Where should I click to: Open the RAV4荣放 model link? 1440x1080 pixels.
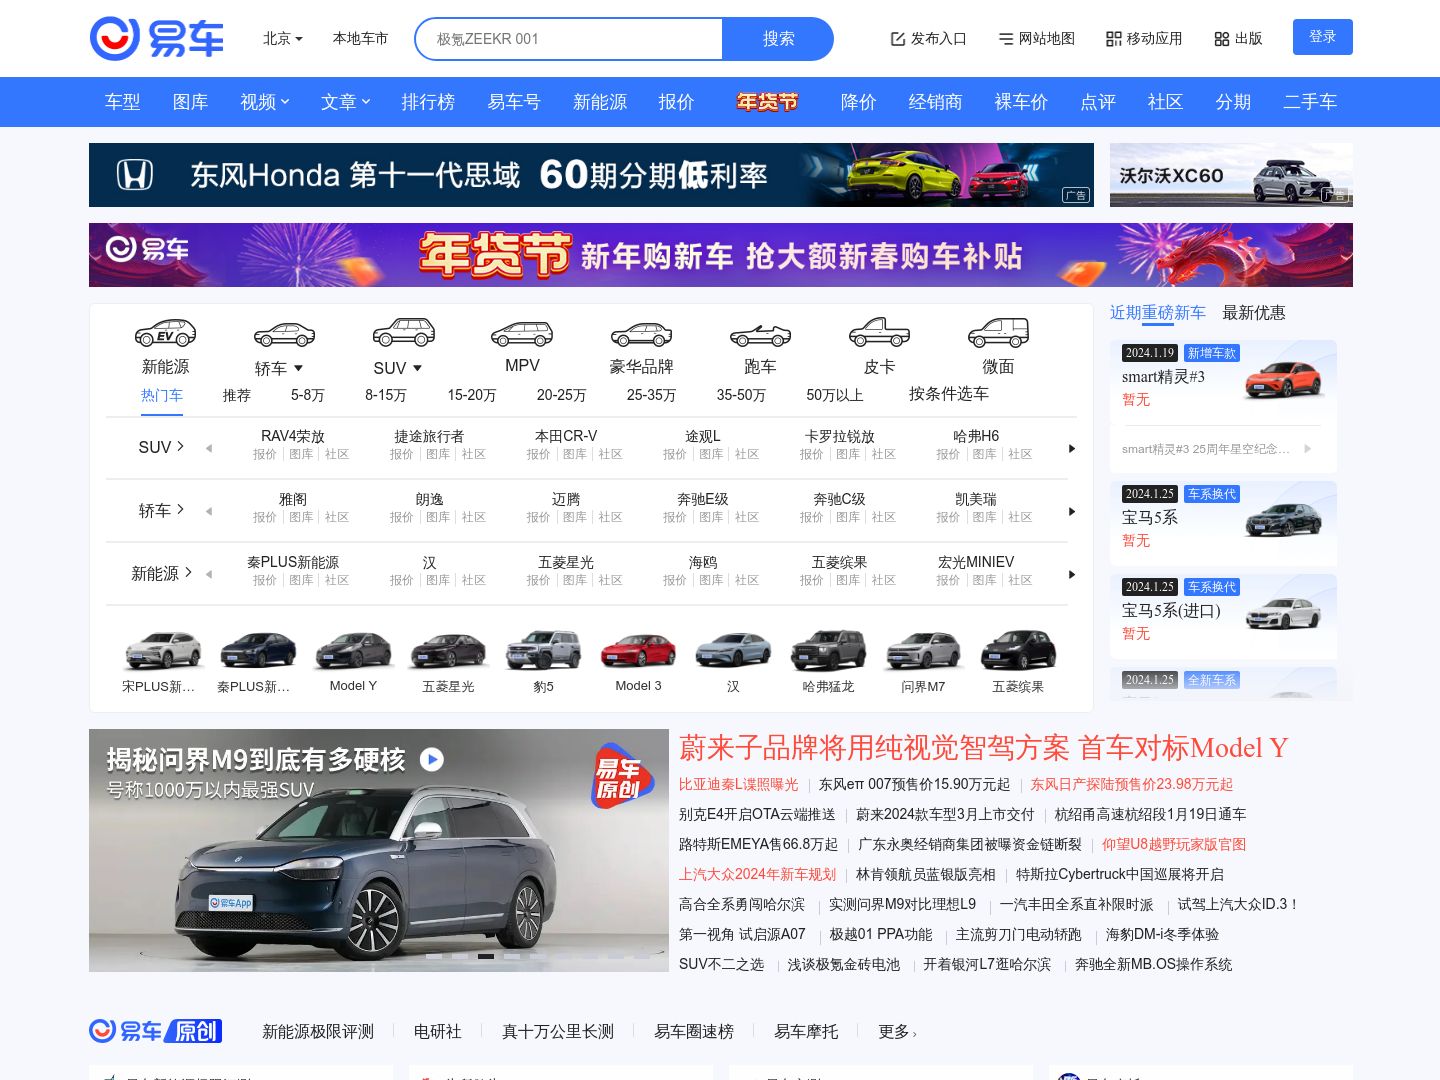pyautogui.click(x=293, y=436)
